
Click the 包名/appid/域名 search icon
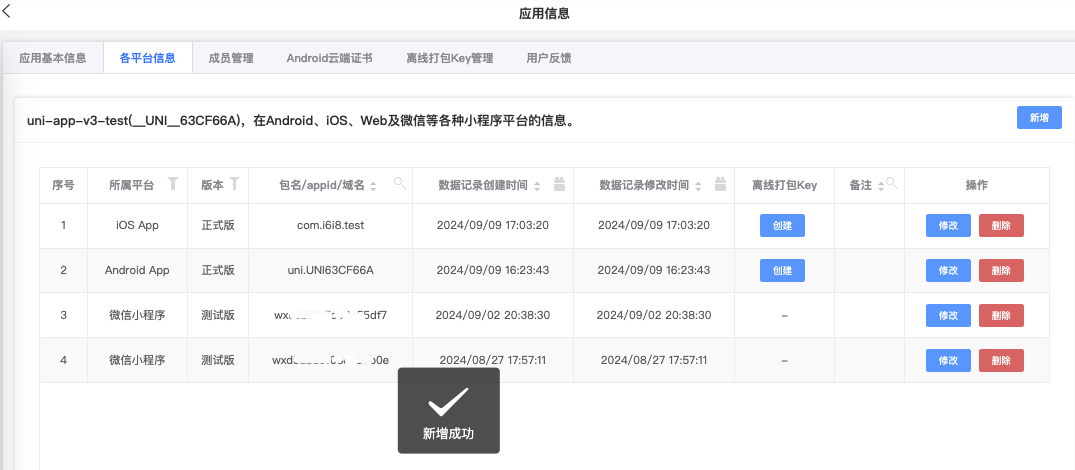tap(400, 183)
